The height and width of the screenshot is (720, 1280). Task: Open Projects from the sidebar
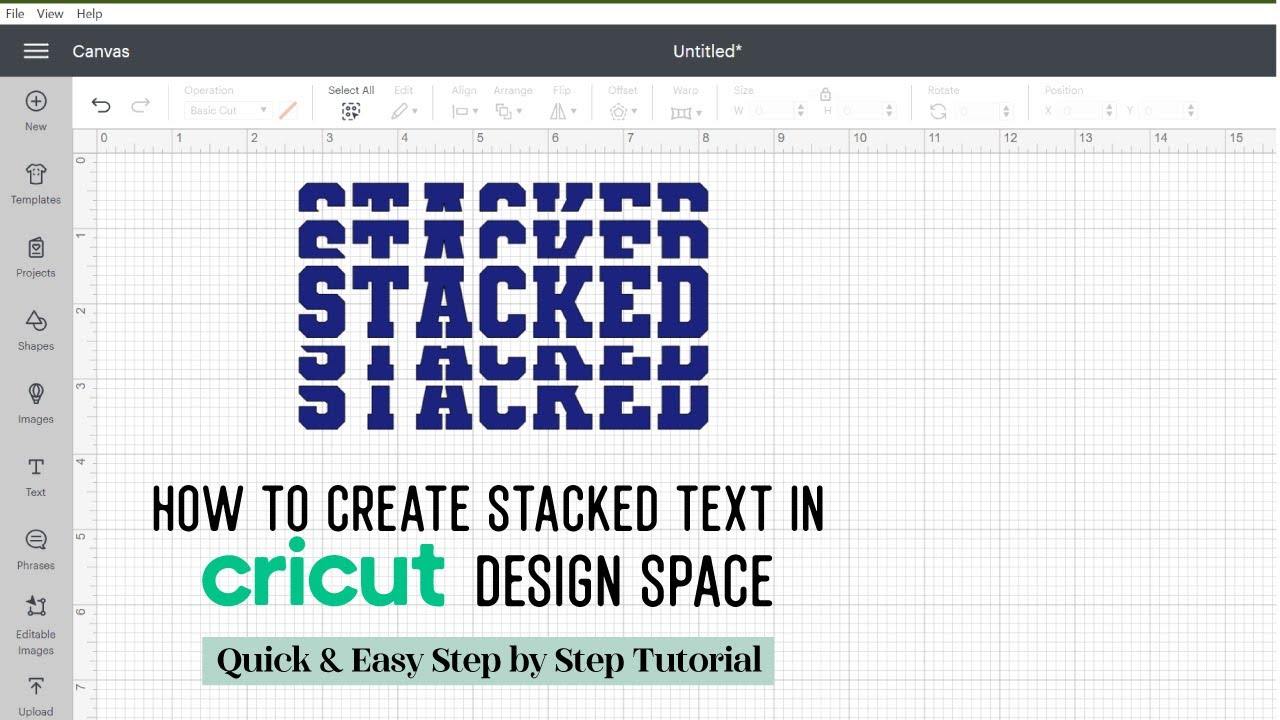click(x=36, y=257)
